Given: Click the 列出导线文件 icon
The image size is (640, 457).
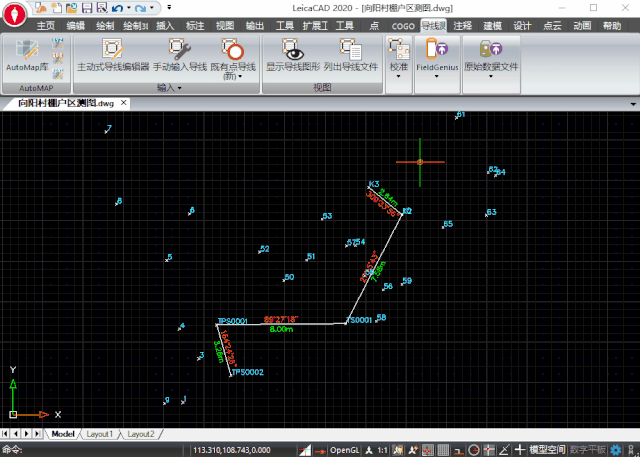Looking at the screenshot, I should click(350, 50).
